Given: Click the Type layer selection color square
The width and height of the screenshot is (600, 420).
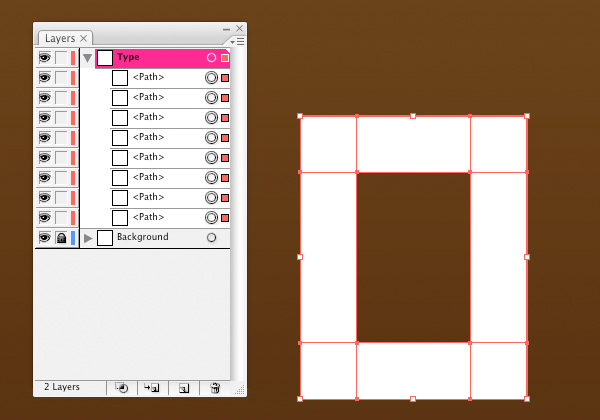Looking at the screenshot, I should tap(225, 58).
